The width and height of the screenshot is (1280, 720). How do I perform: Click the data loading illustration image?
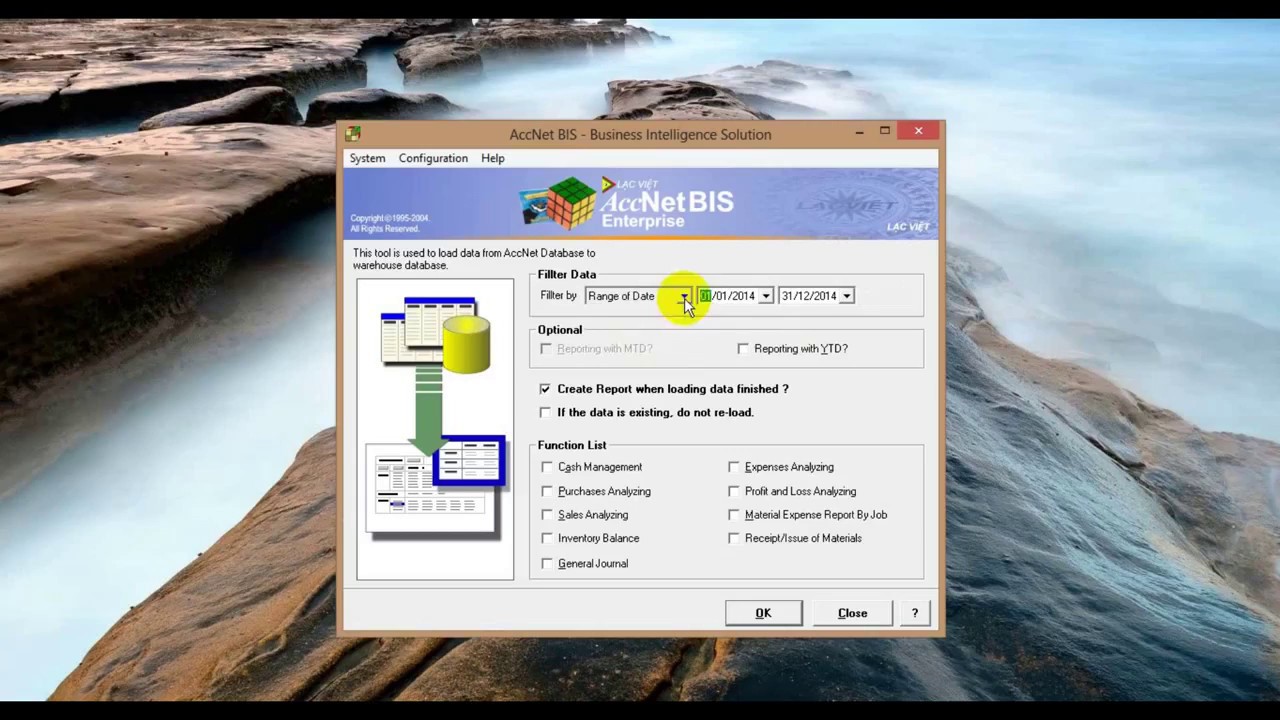tap(435, 429)
